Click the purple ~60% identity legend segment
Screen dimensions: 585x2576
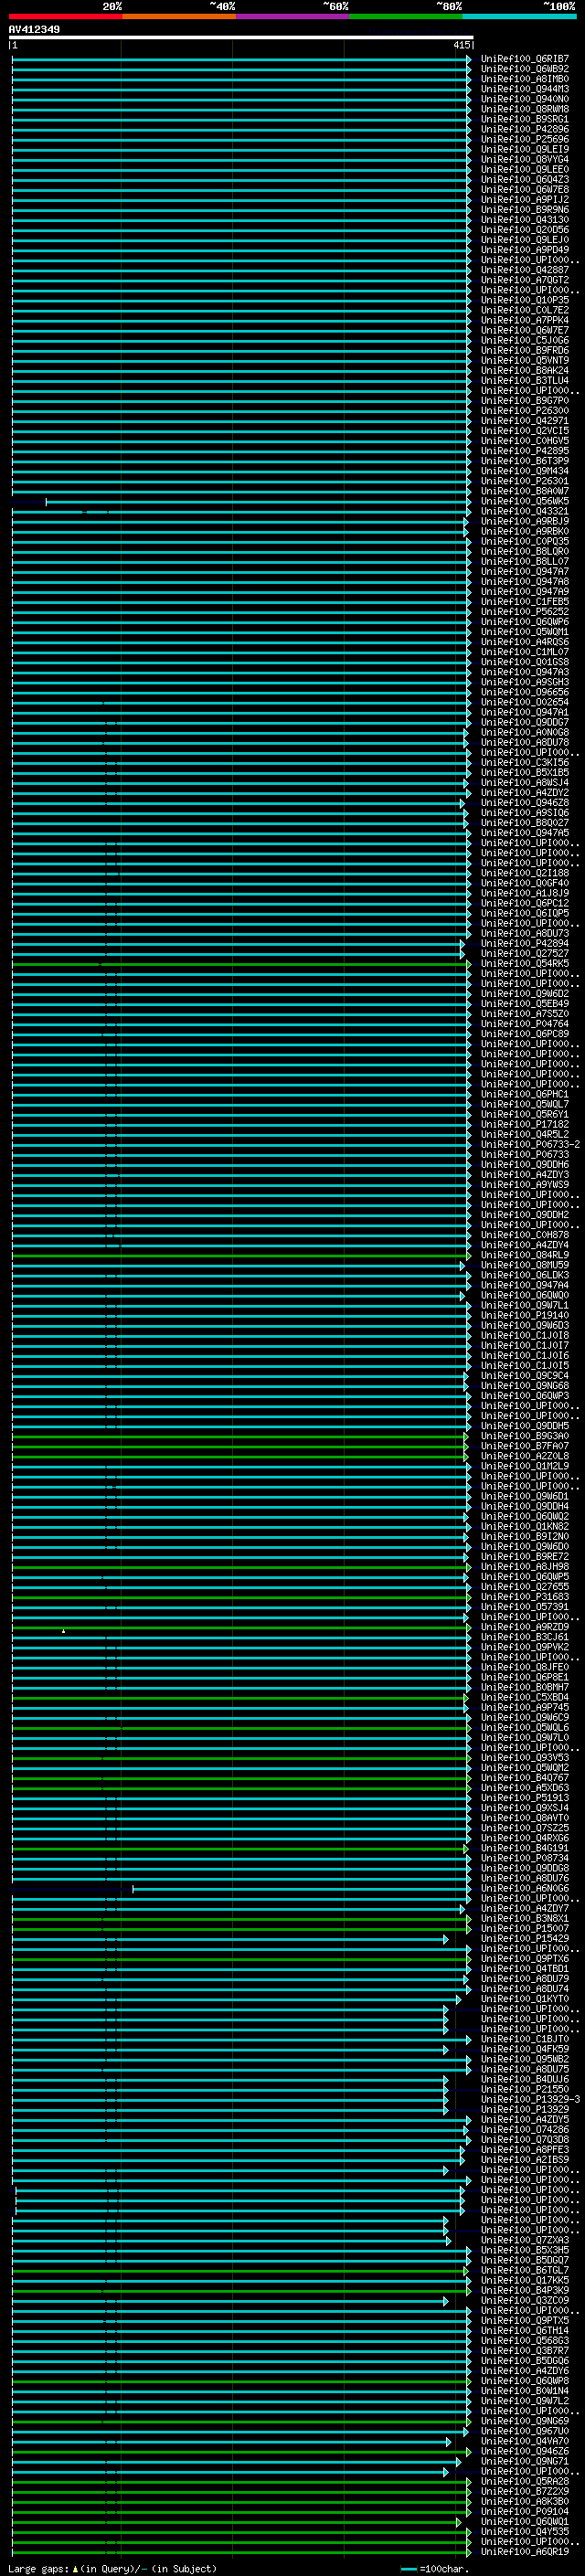coord(292,16)
